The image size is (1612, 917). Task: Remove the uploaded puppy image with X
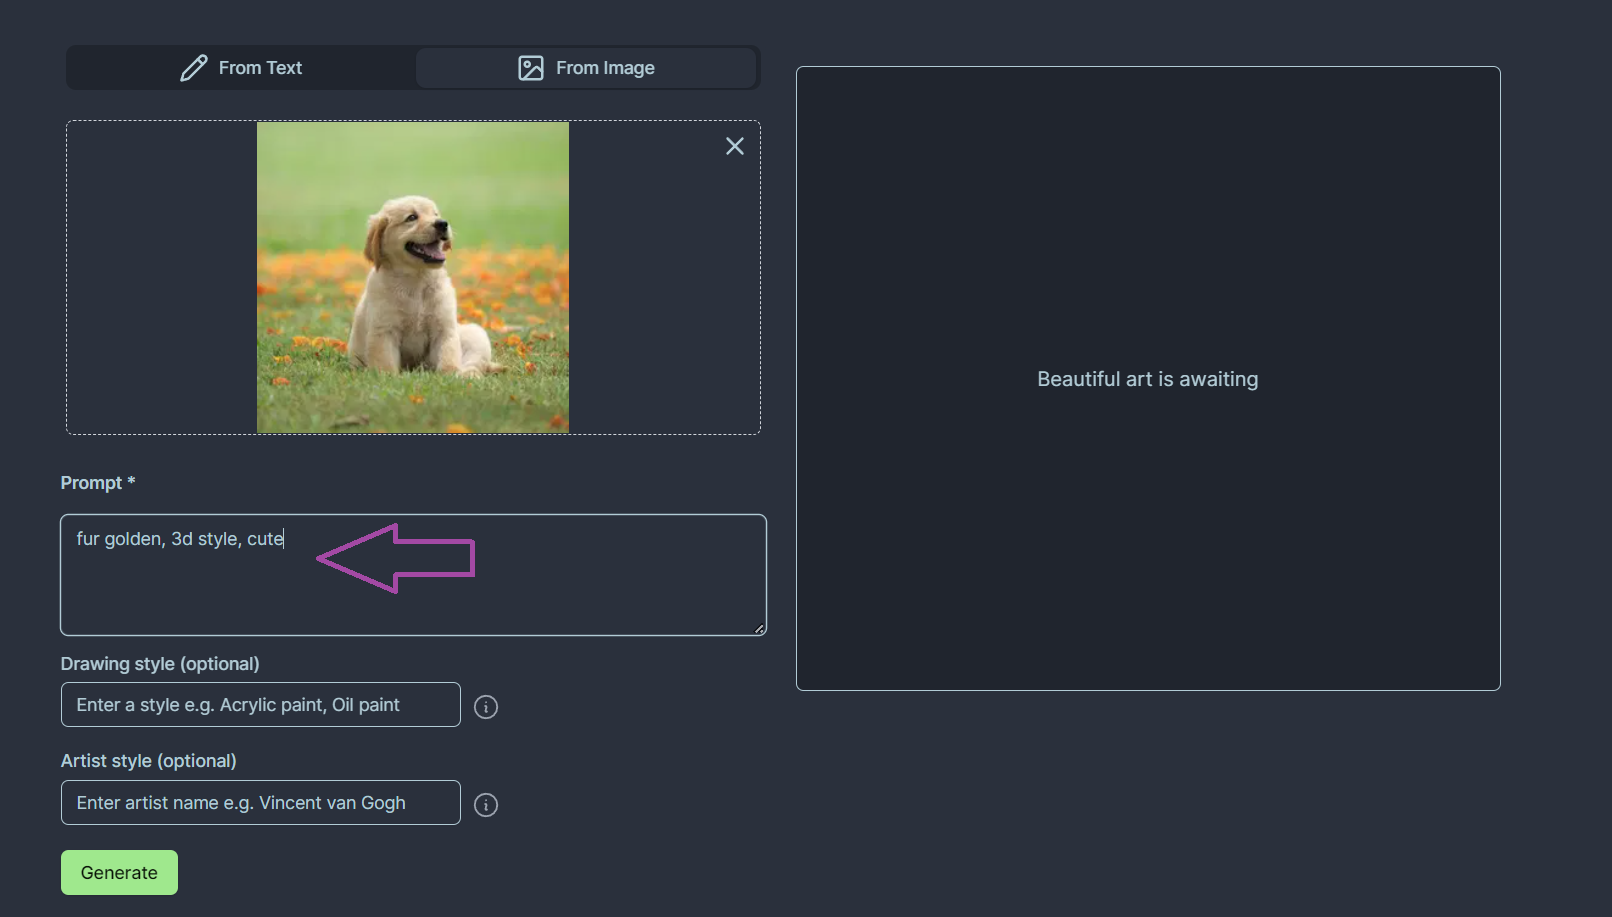coord(735,146)
